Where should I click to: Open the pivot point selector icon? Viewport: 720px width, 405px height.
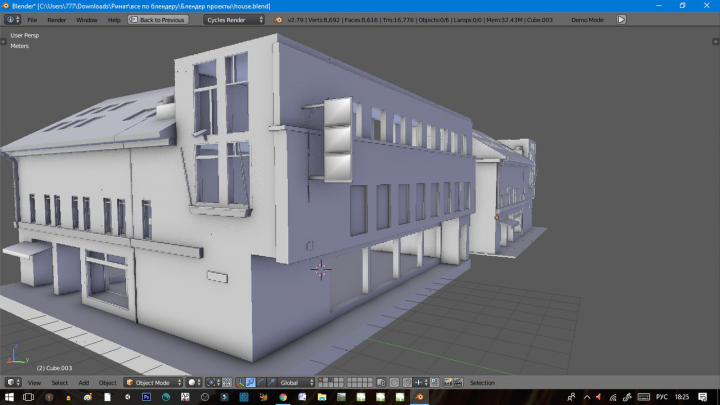click(212, 382)
